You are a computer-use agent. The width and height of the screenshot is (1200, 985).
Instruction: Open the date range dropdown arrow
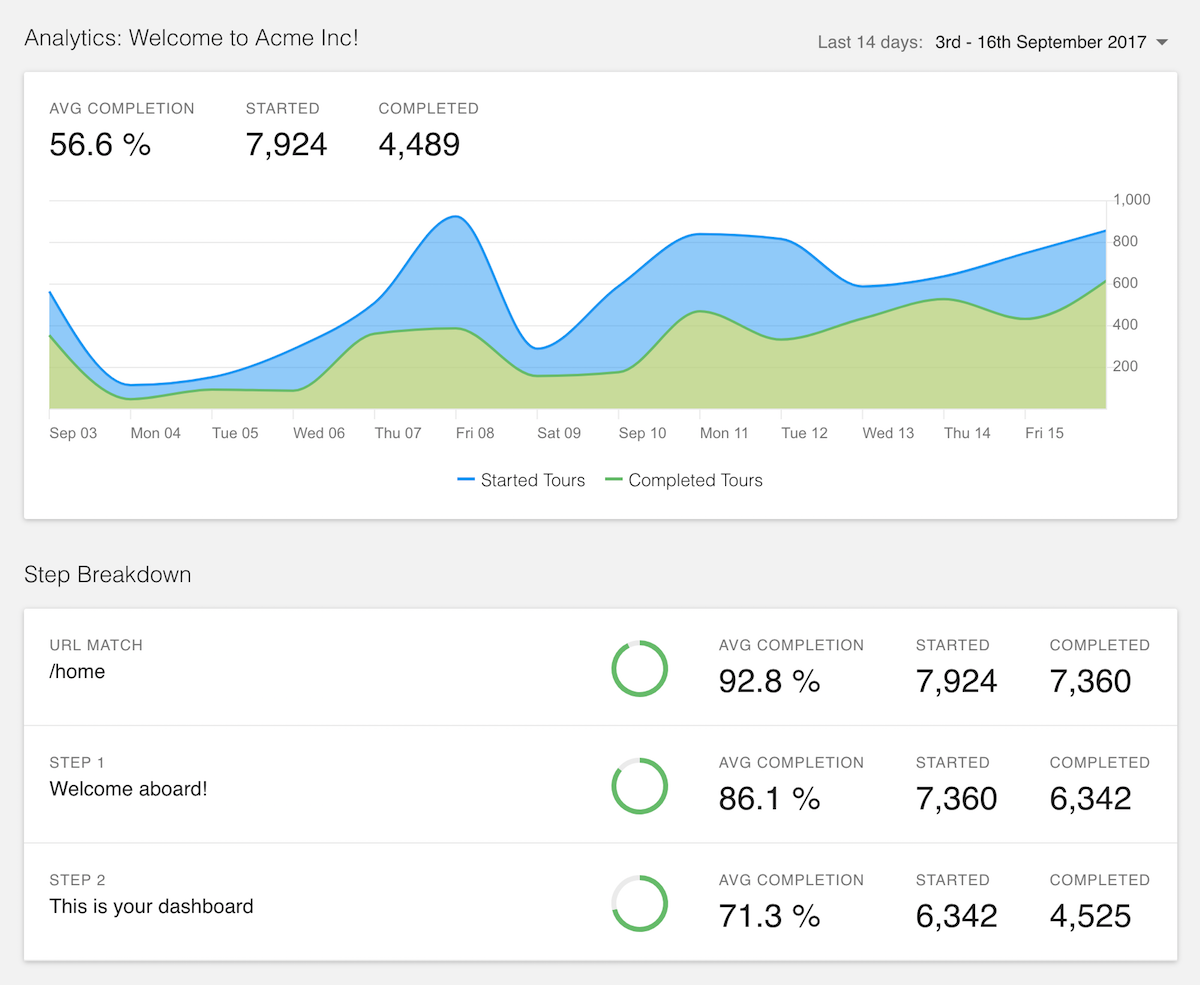(1161, 43)
